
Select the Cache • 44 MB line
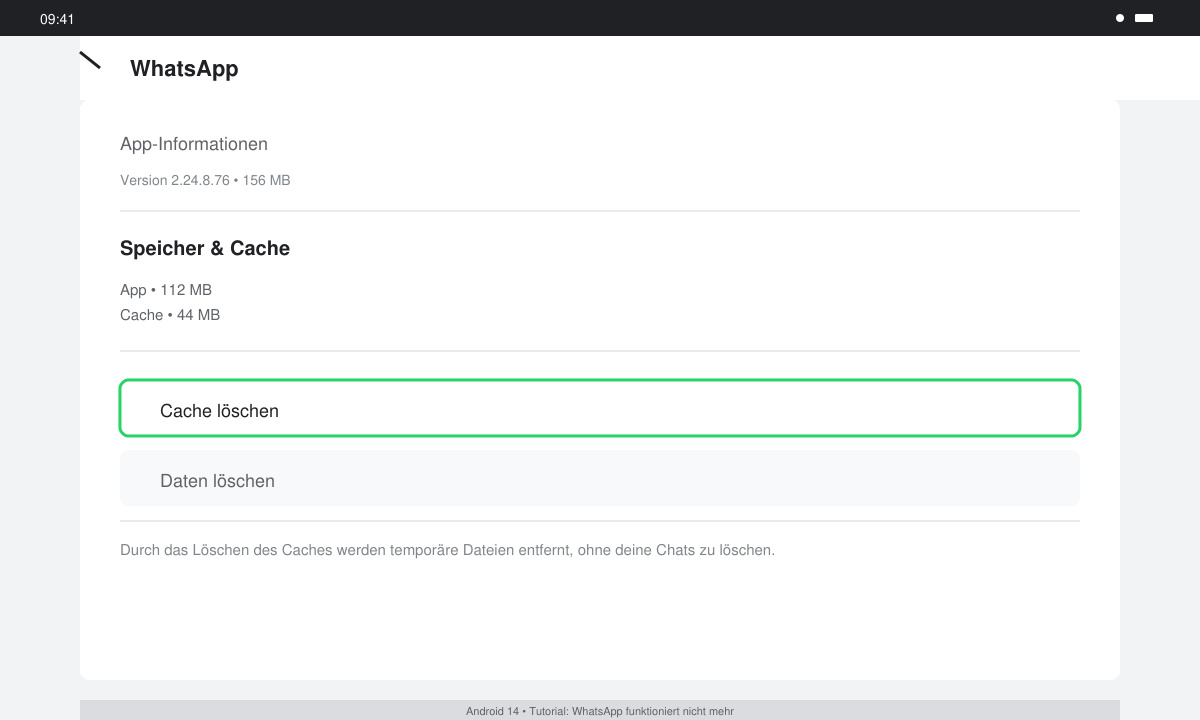pos(170,315)
